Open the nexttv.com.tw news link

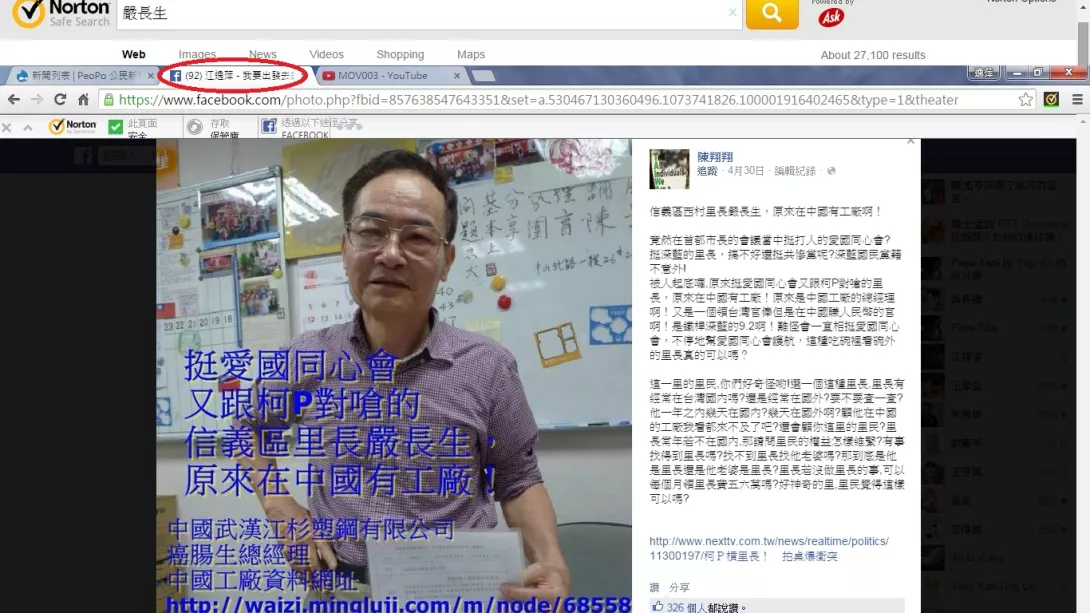tap(768, 548)
